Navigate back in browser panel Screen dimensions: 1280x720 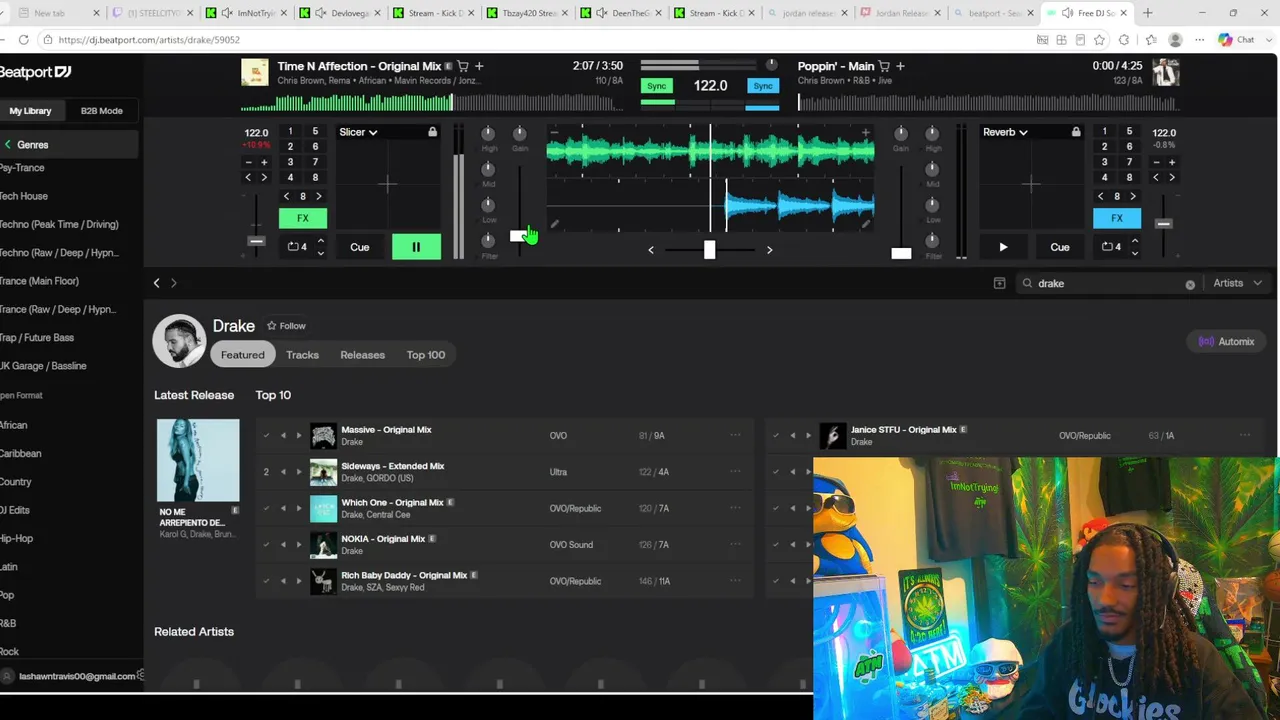tap(157, 283)
